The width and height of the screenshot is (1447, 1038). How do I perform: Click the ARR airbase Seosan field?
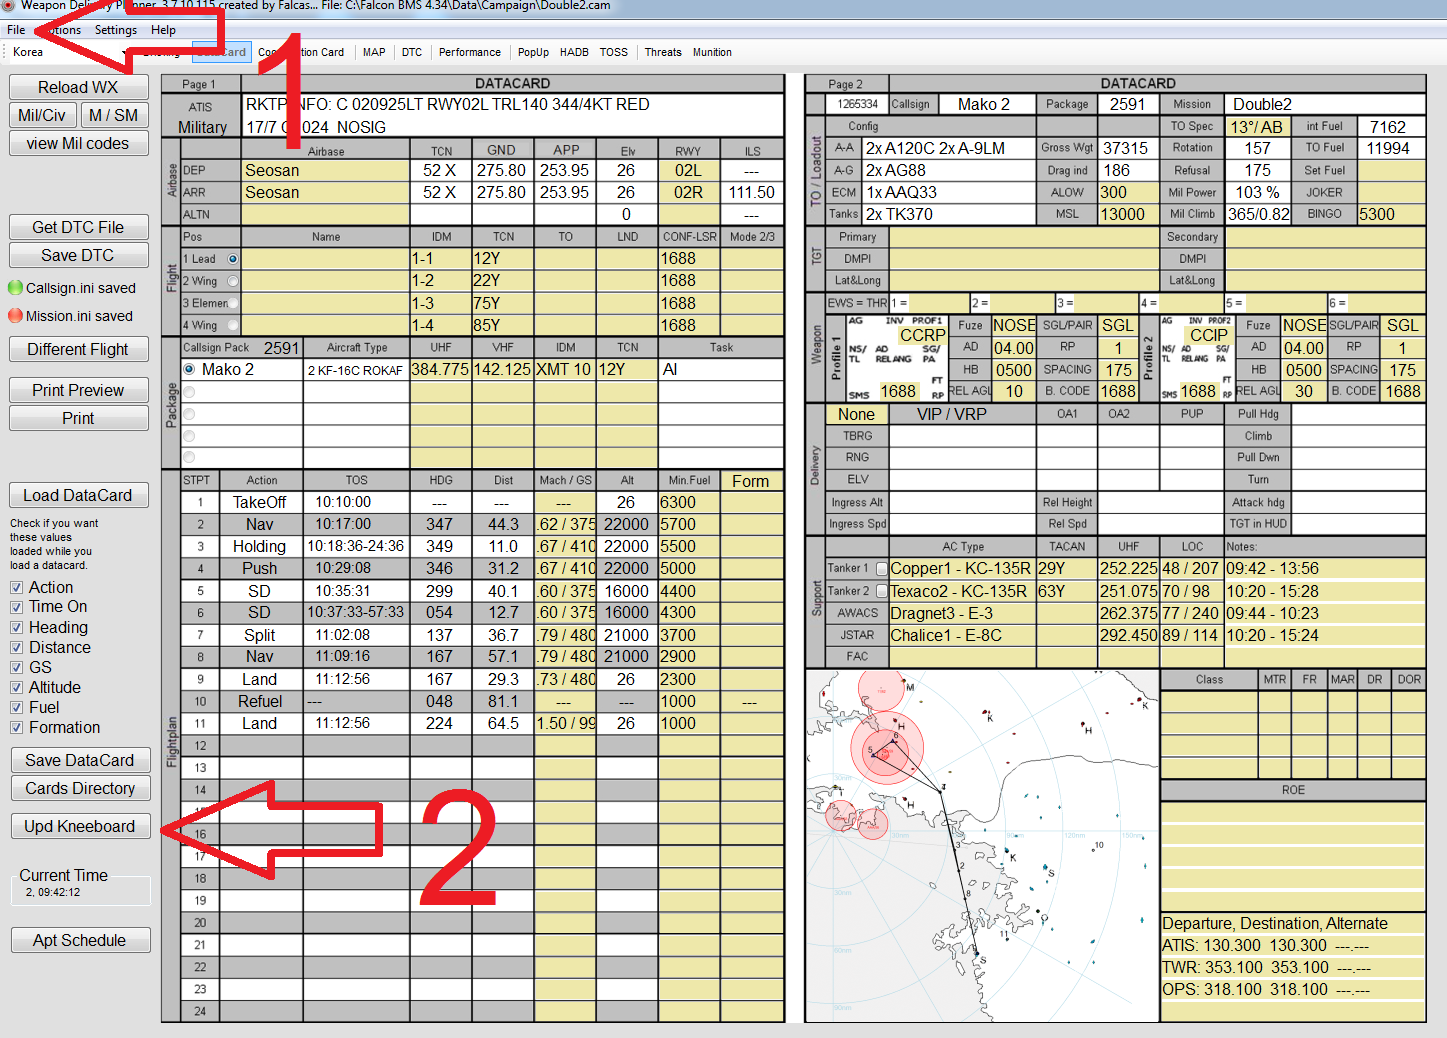coord(326,192)
